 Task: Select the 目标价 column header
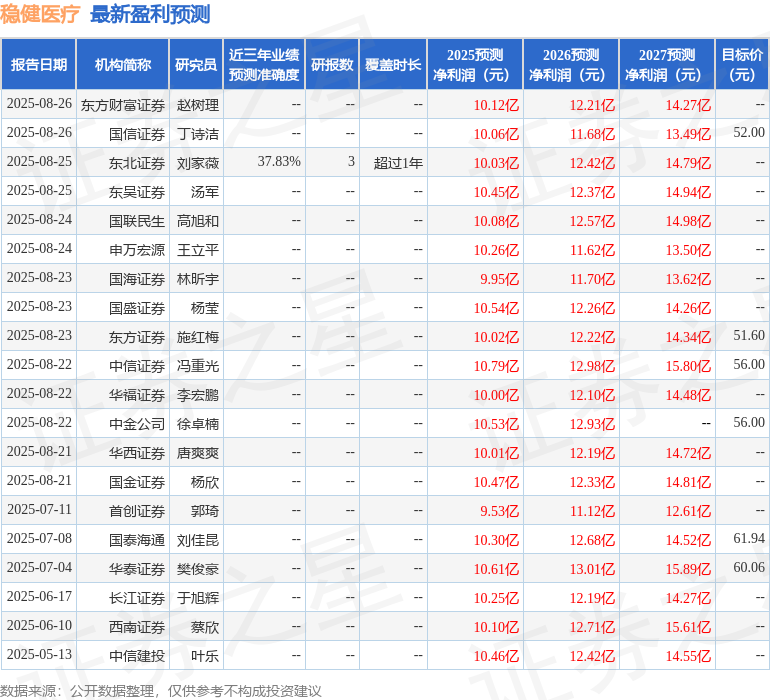pos(742,65)
